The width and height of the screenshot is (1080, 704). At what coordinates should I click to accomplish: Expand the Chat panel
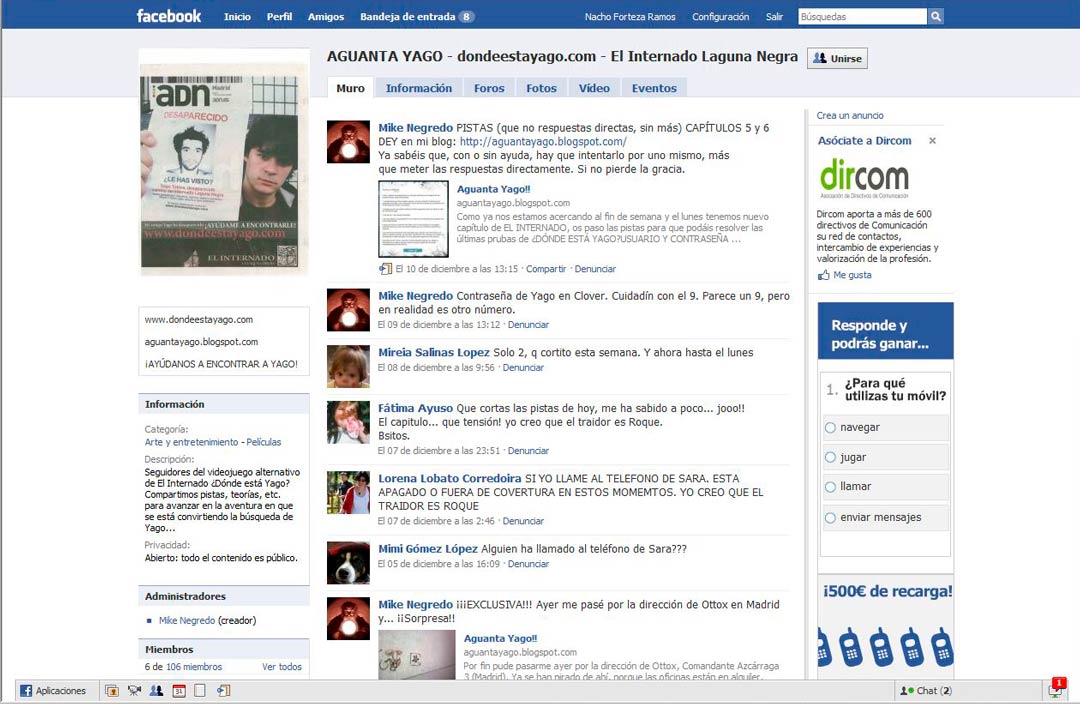[x=927, y=691]
